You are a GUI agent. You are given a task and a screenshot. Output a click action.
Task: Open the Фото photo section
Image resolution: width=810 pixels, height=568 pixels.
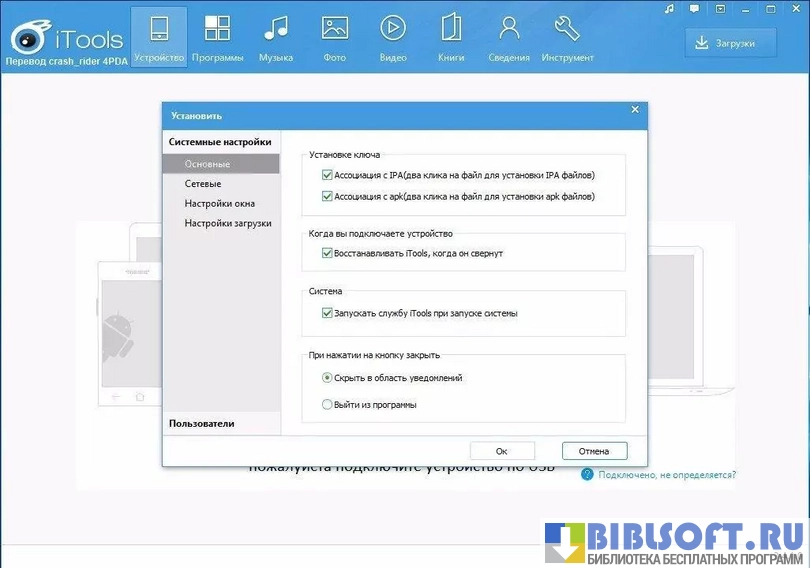click(335, 37)
